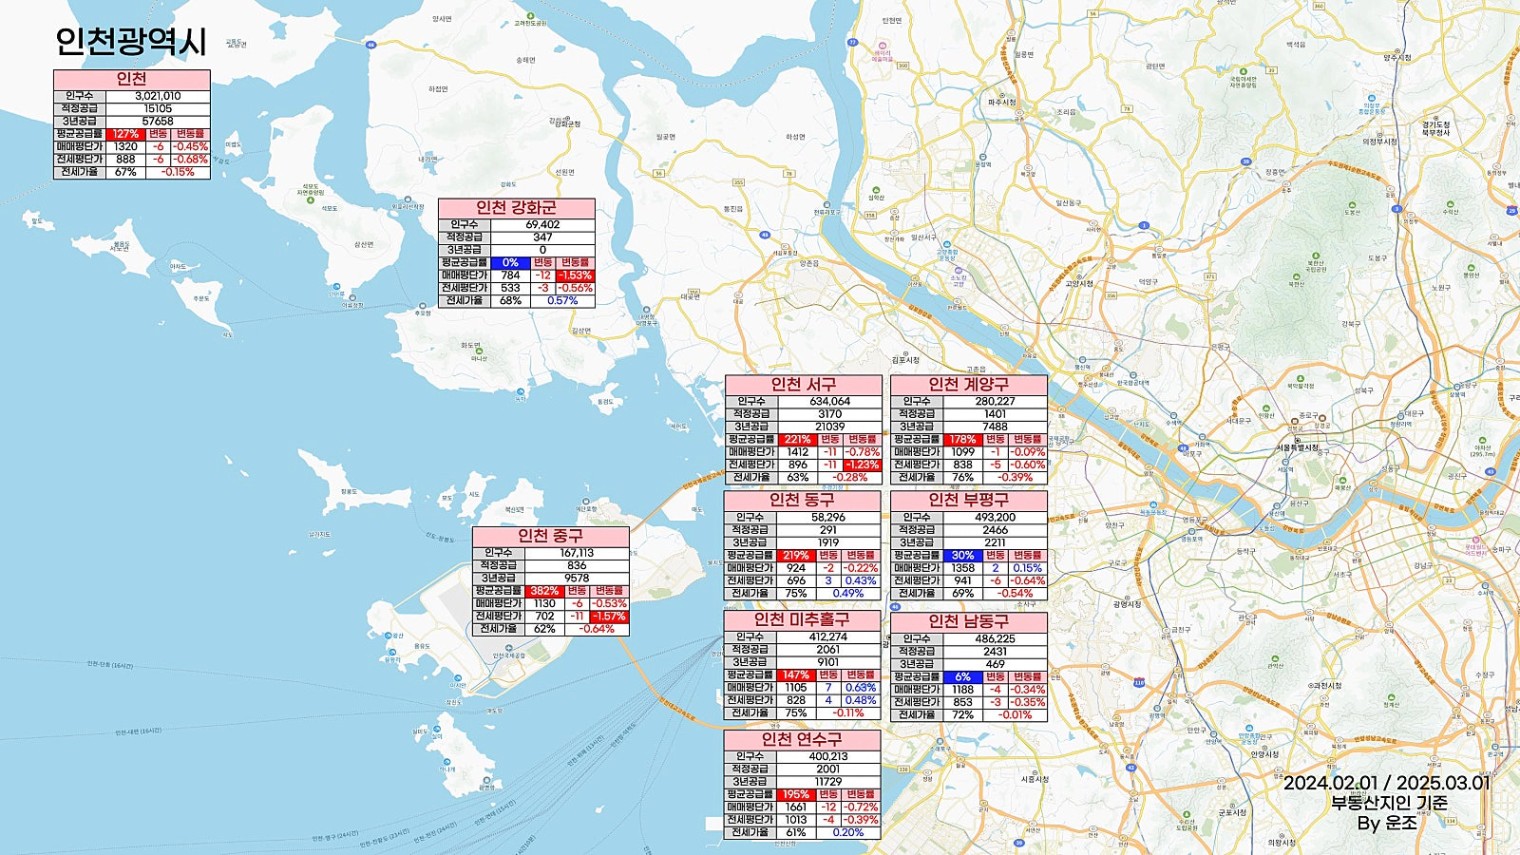Click the '147%' supply rate cell

pyautogui.click(x=796, y=675)
